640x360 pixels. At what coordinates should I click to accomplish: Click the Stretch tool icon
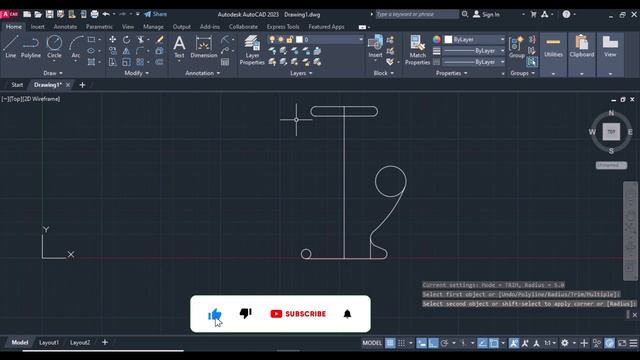point(112,62)
